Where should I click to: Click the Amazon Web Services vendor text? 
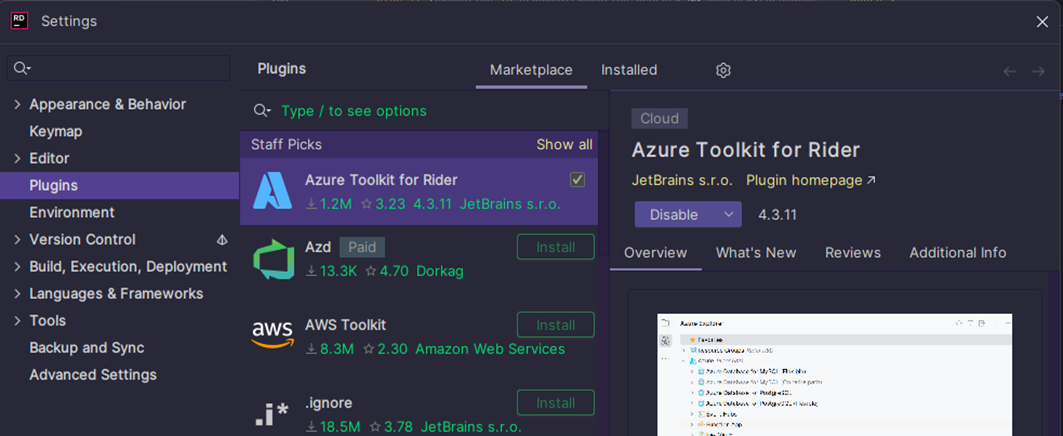489,349
